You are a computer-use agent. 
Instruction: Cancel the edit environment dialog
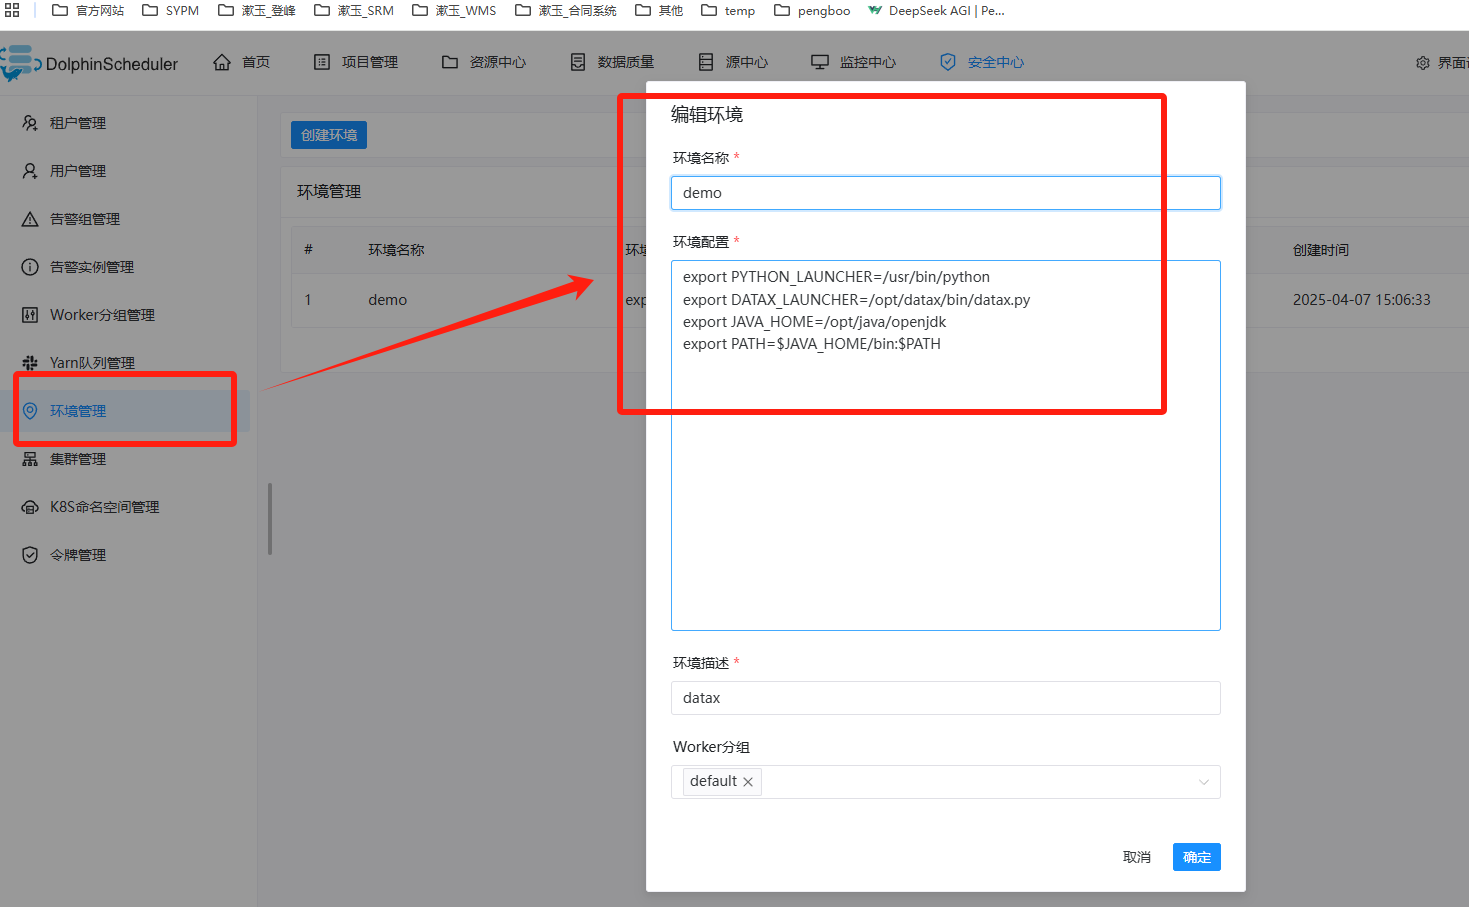[x=1136, y=857]
